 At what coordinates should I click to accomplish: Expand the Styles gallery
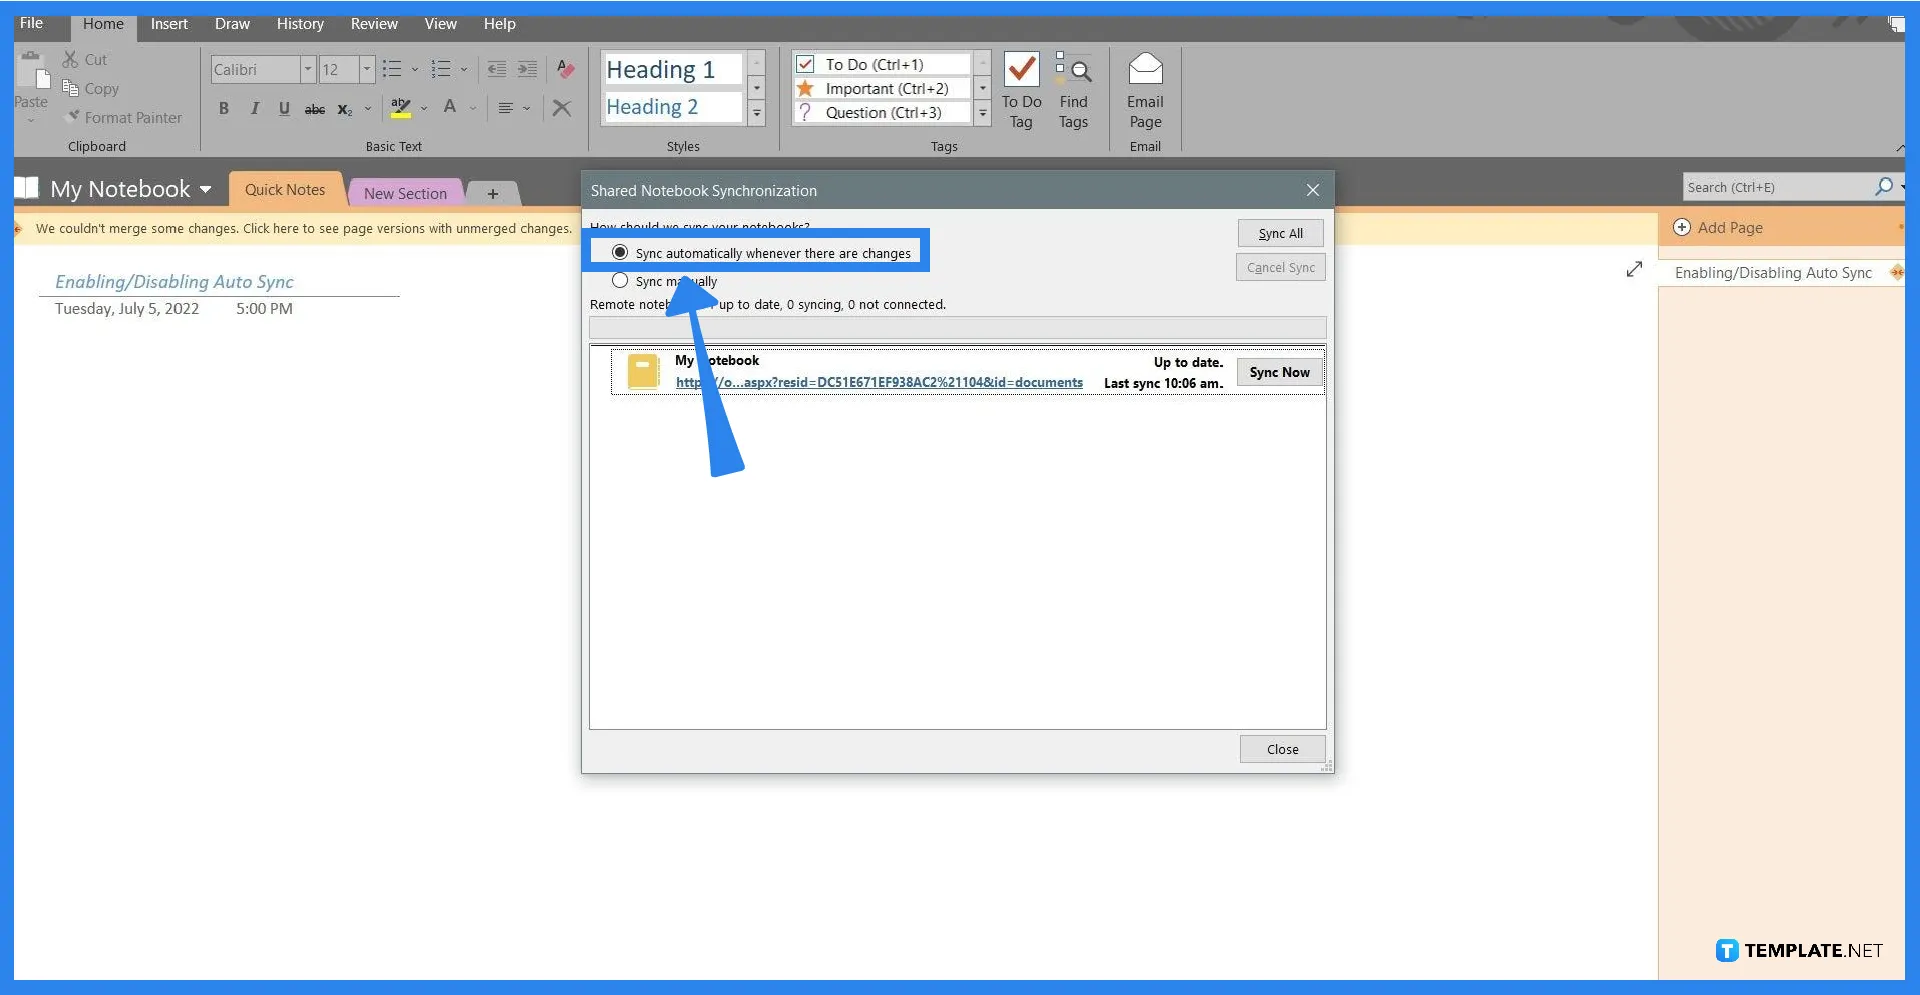756,113
